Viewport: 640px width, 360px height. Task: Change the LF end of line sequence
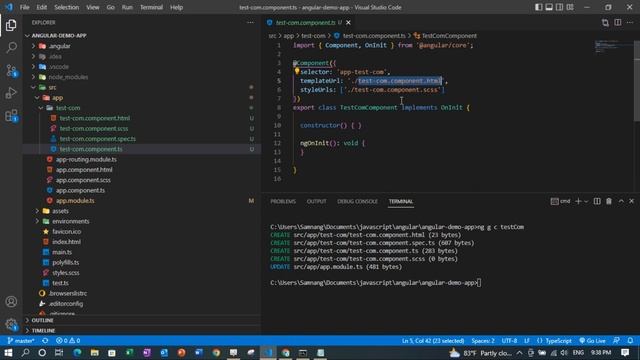pyautogui.click(x=527, y=340)
